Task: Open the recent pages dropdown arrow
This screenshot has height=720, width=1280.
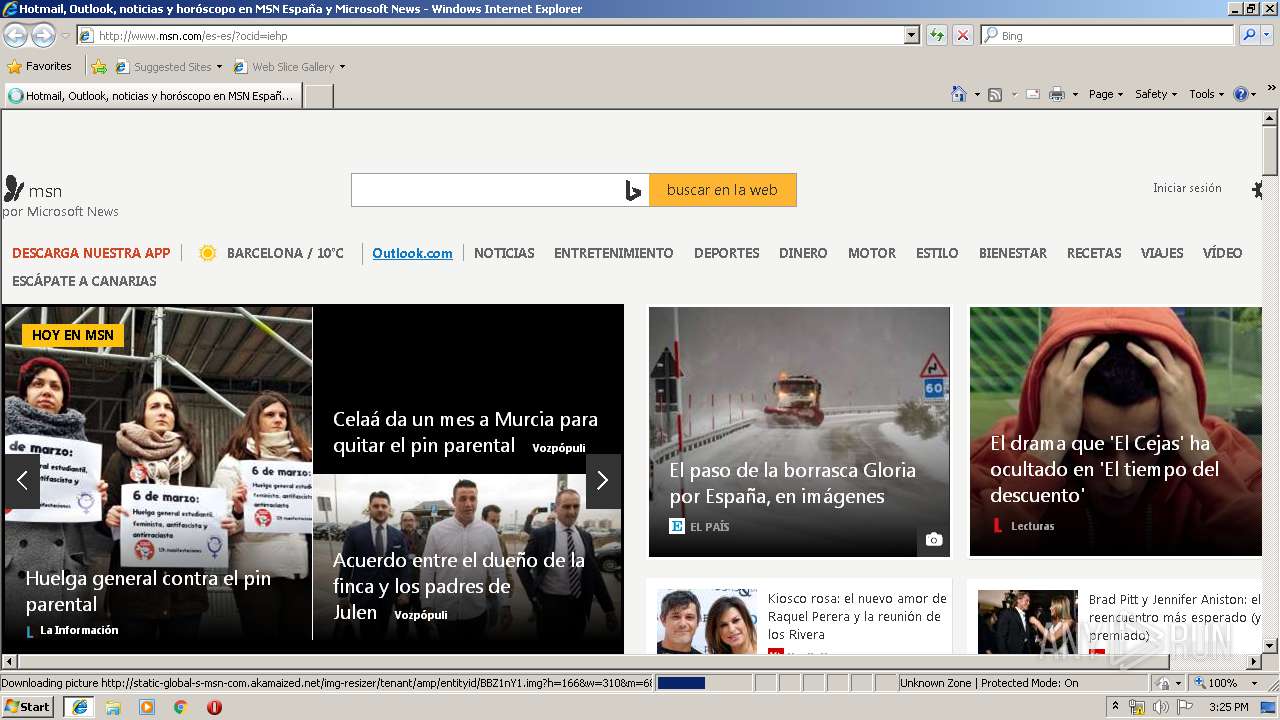Action: pyautogui.click(x=65, y=36)
